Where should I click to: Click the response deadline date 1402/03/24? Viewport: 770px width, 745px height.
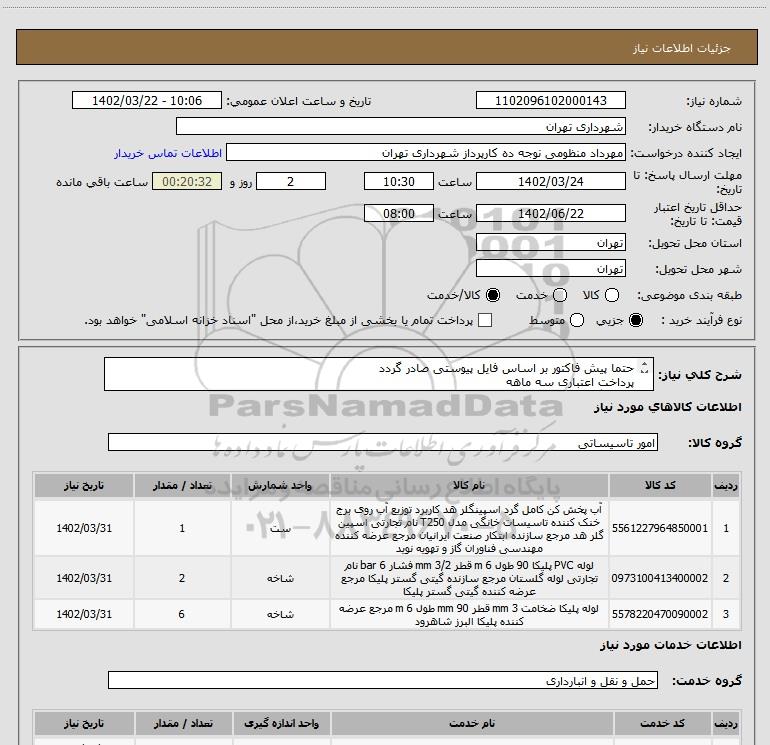tap(550, 181)
